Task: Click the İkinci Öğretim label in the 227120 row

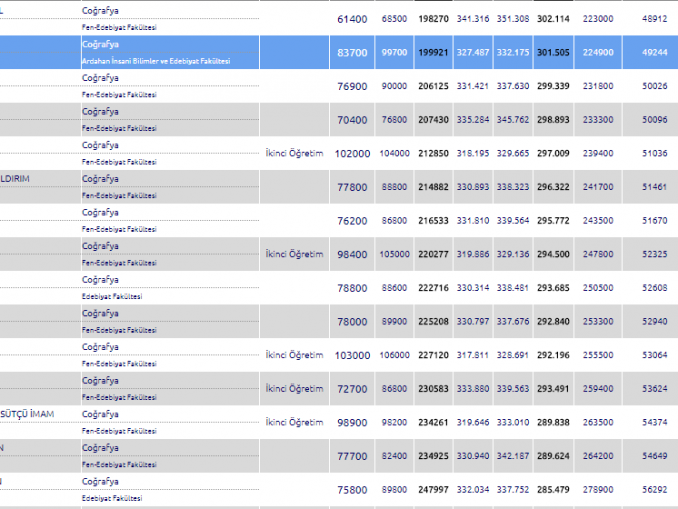Action: click(294, 354)
